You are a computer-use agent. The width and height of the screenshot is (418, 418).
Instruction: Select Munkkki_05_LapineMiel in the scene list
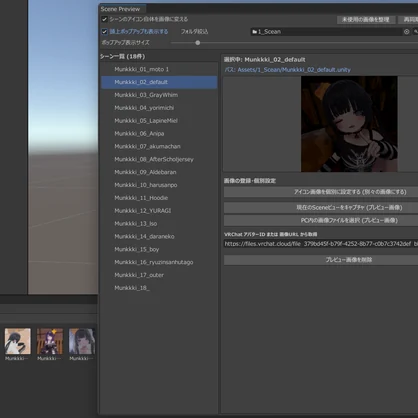pyautogui.click(x=159, y=121)
